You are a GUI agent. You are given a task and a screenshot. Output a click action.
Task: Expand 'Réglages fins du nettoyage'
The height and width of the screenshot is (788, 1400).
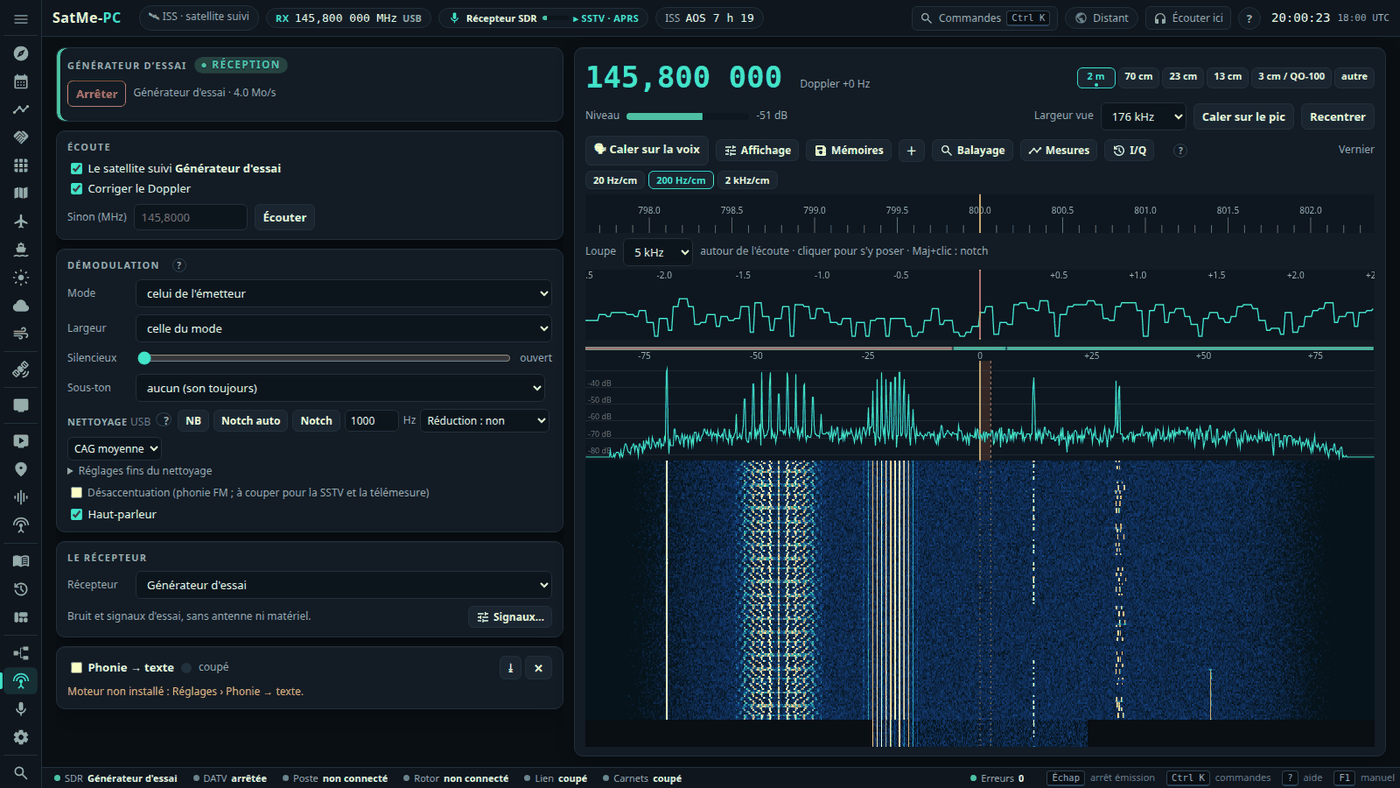pyautogui.click(x=140, y=471)
